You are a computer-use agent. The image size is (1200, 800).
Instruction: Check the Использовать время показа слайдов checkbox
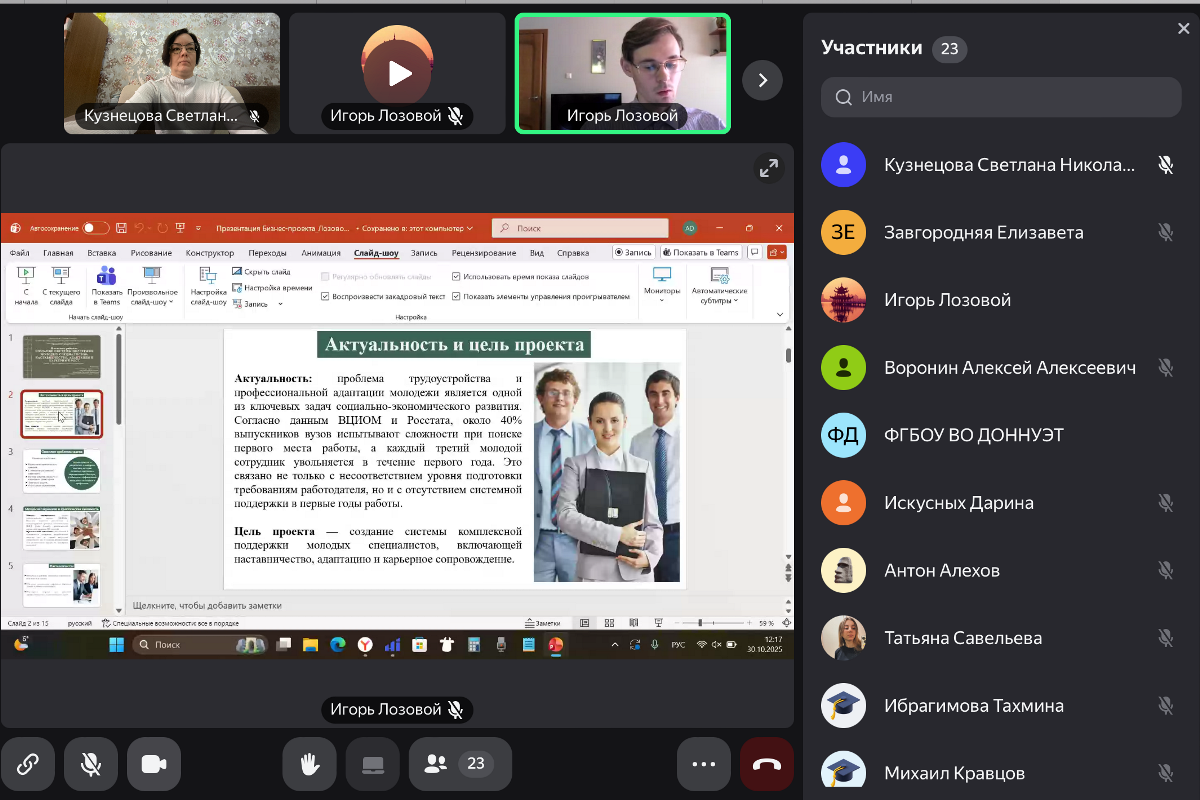point(456,276)
